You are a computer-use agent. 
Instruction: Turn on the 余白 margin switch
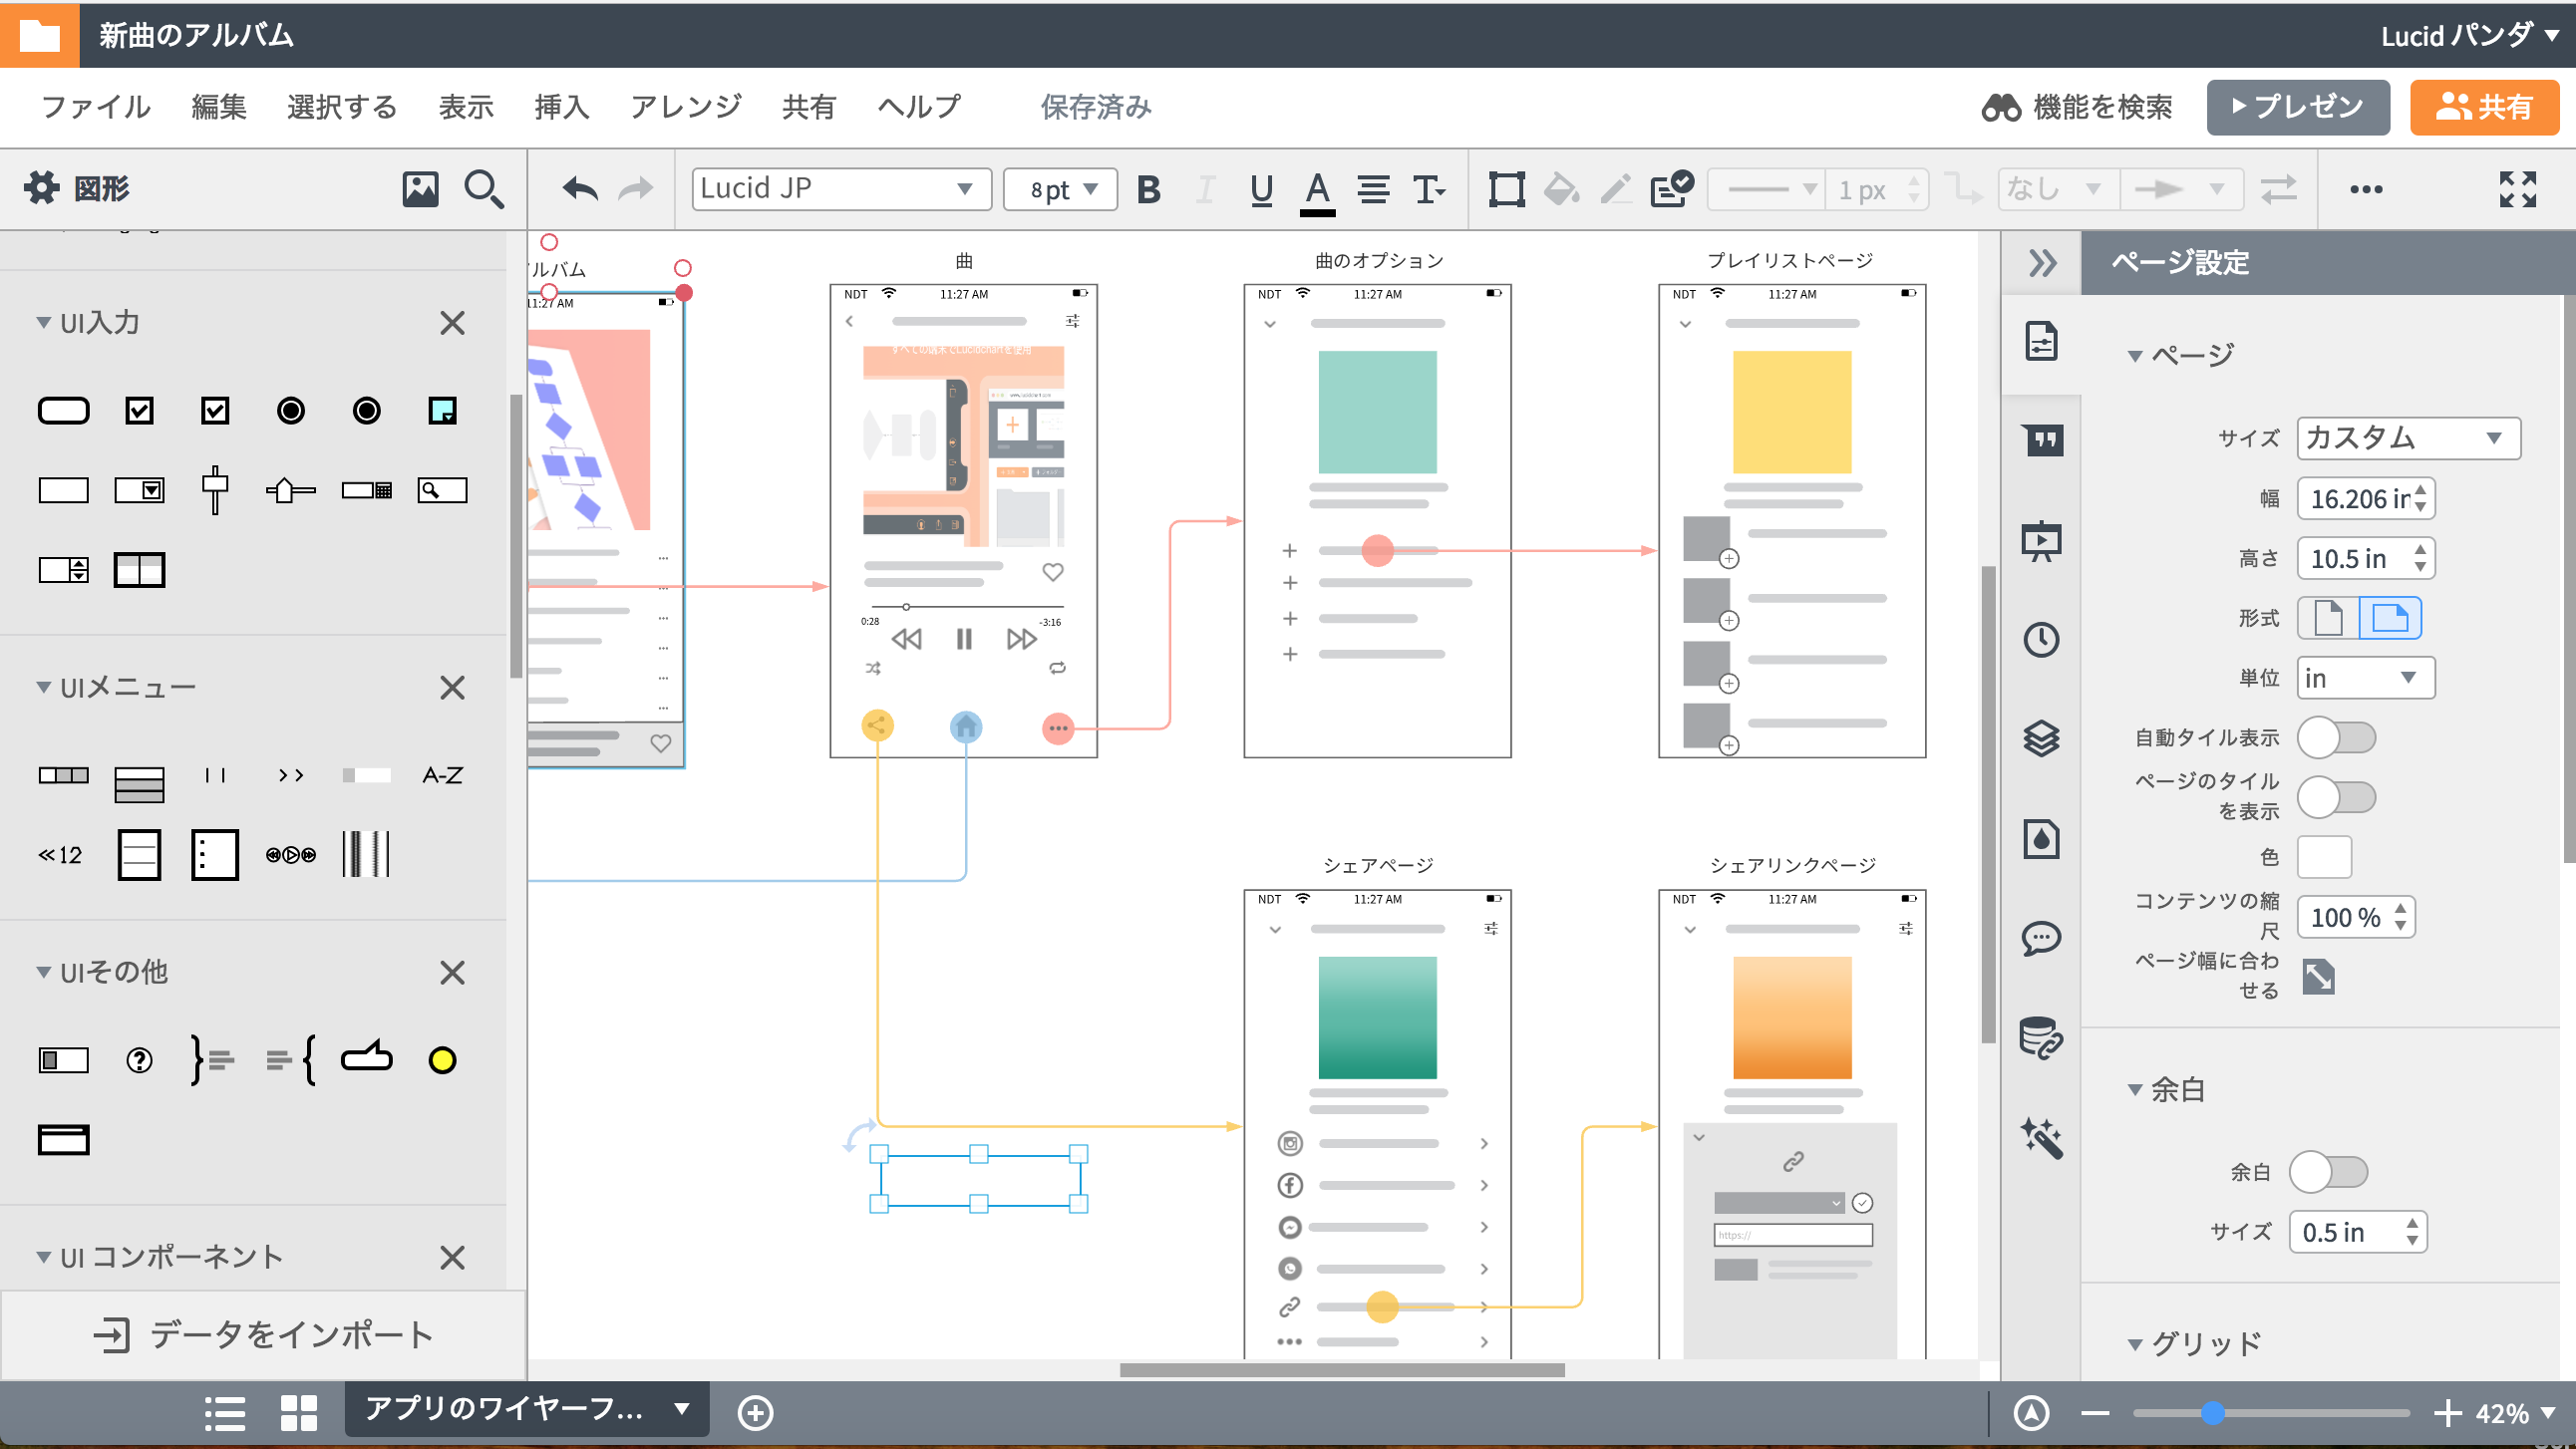coord(2327,1172)
